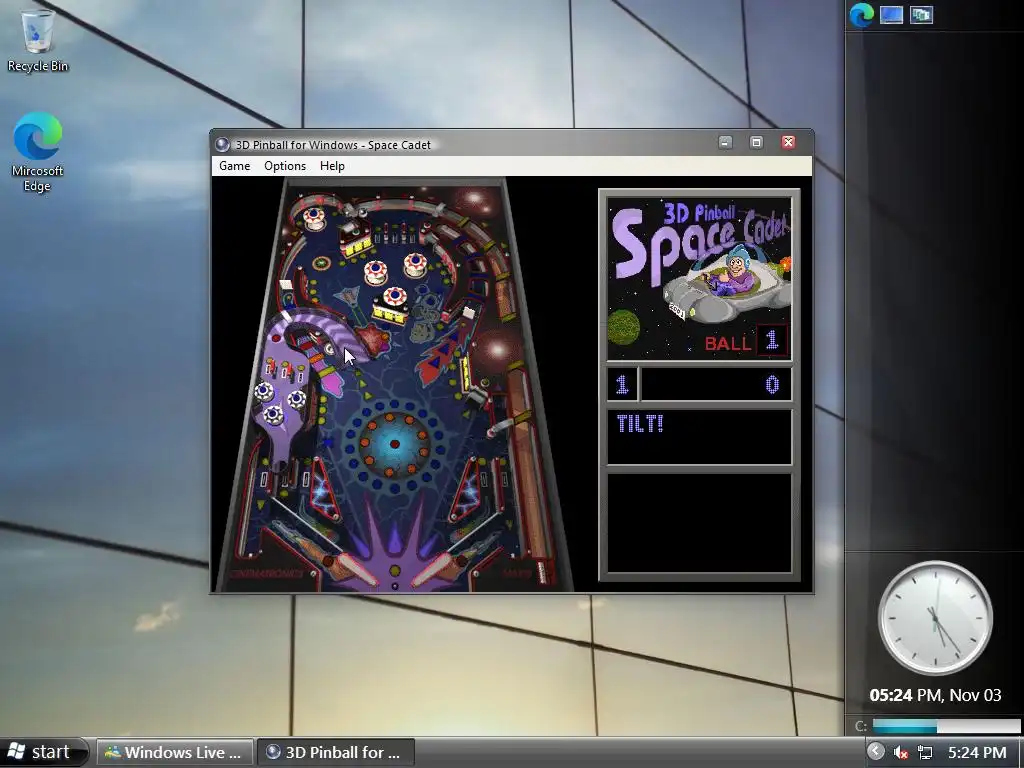Click the player number 1 box
The image size is (1024, 768).
622,384
